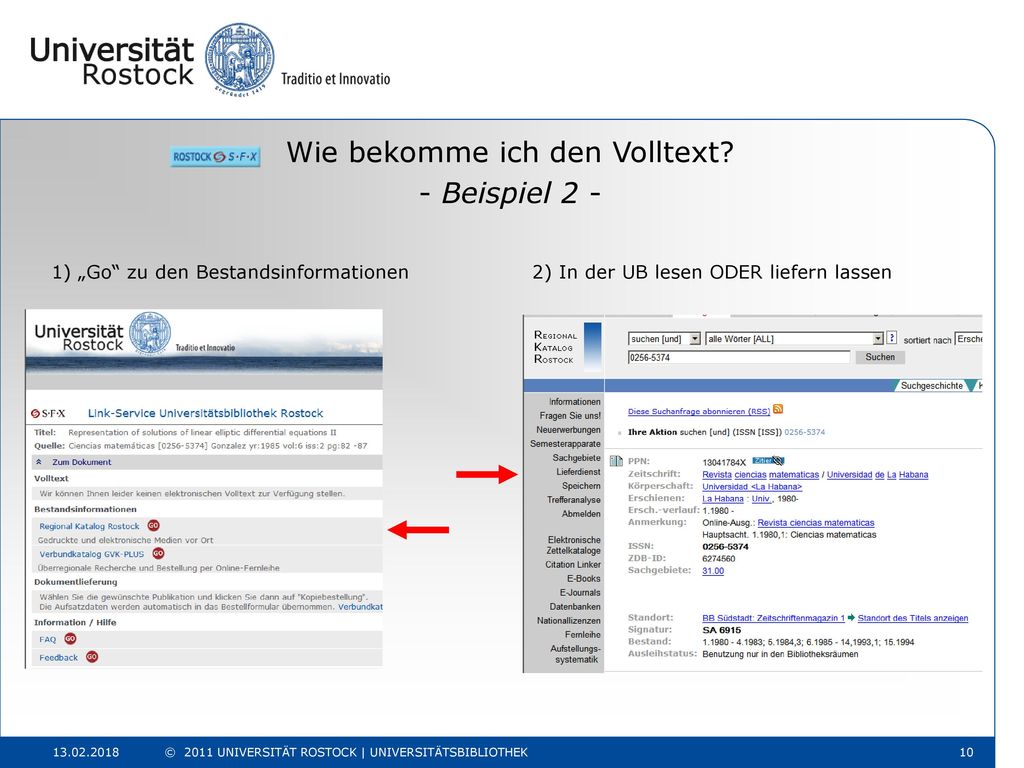1024x768 pixels.
Task: Click the green arrow icon in Standort row
Action: pyautogui.click(x=852, y=617)
